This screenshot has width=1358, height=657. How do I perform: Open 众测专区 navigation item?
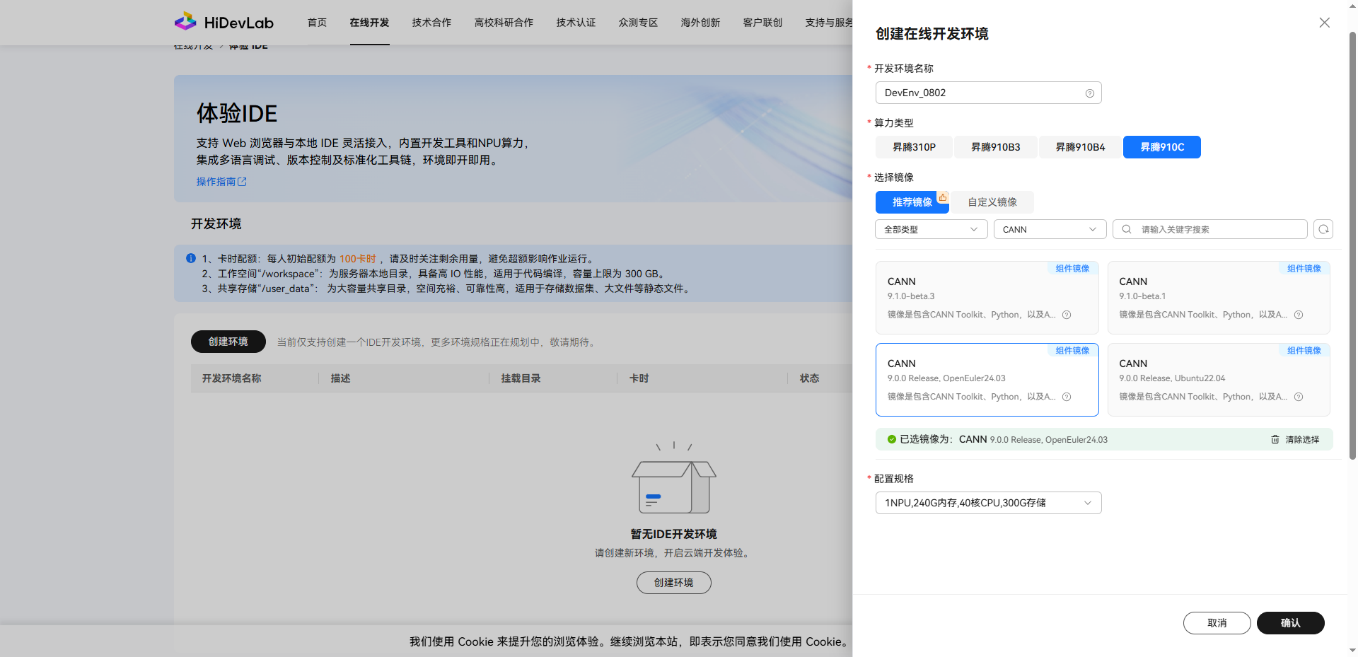(x=638, y=22)
